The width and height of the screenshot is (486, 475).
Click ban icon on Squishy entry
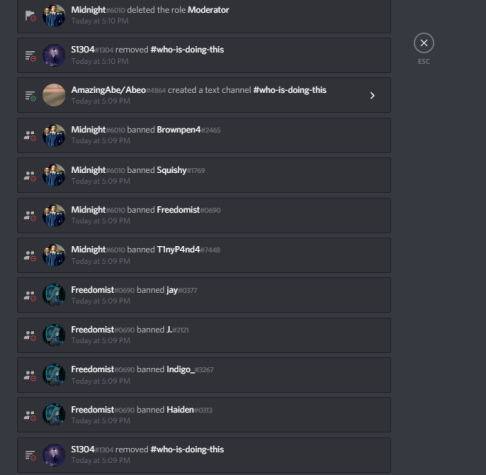tap(30, 175)
